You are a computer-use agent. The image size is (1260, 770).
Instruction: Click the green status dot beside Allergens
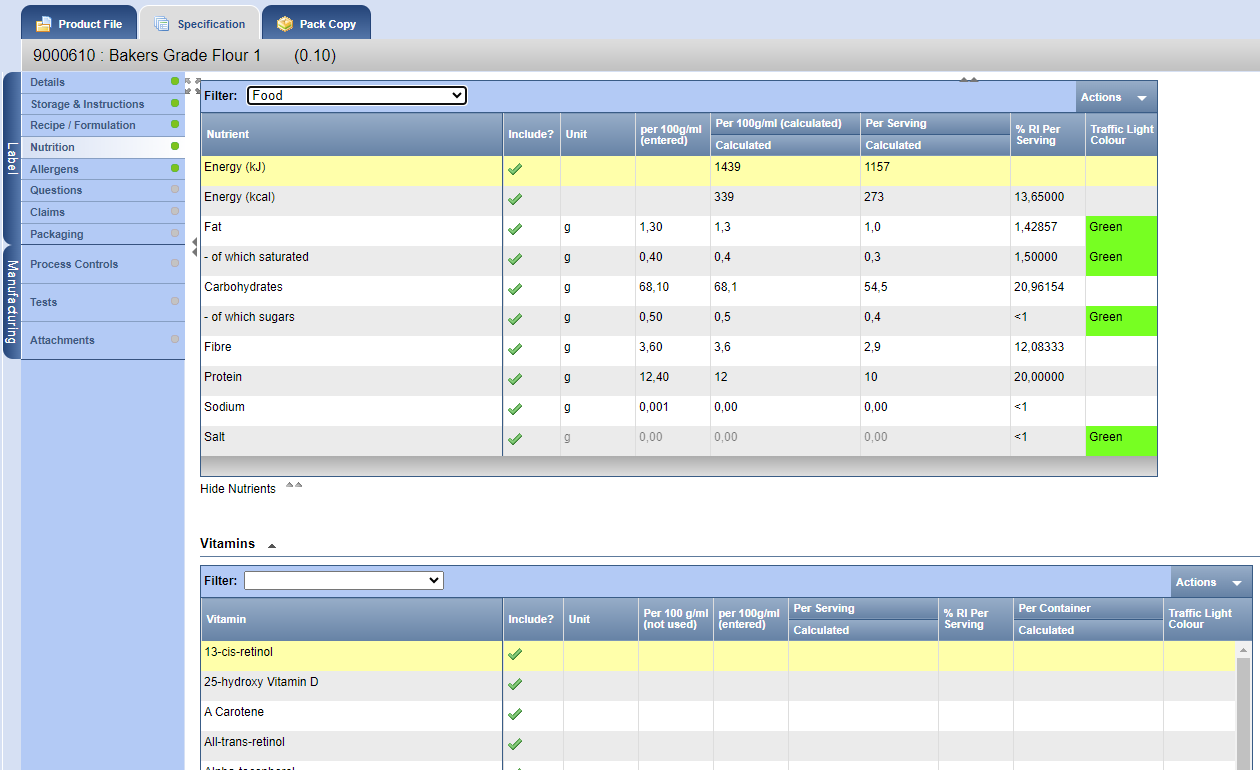click(175, 168)
